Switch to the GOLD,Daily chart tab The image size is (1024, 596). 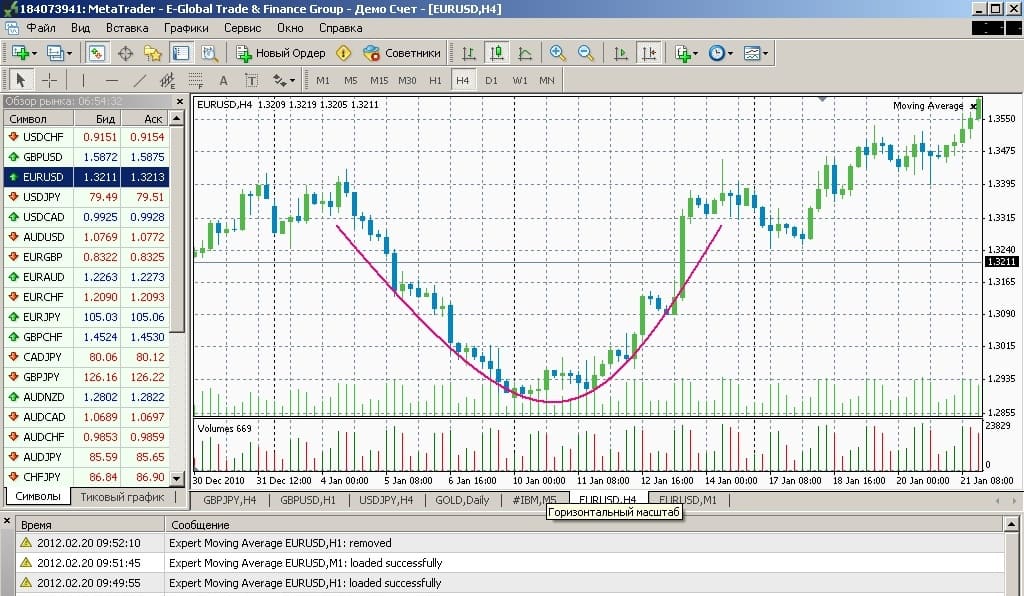(x=463, y=499)
